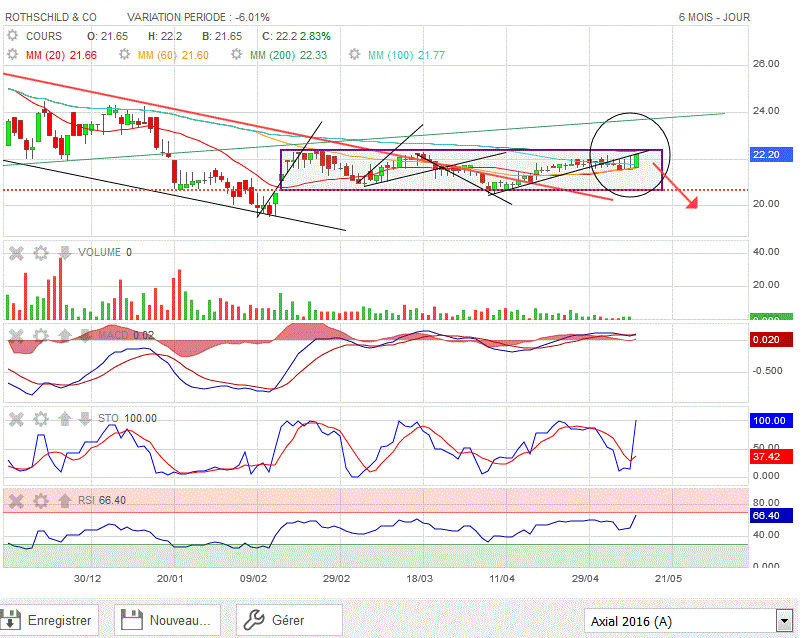Click the red arrow drawing on chart
The image size is (802, 638).
[682, 192]
